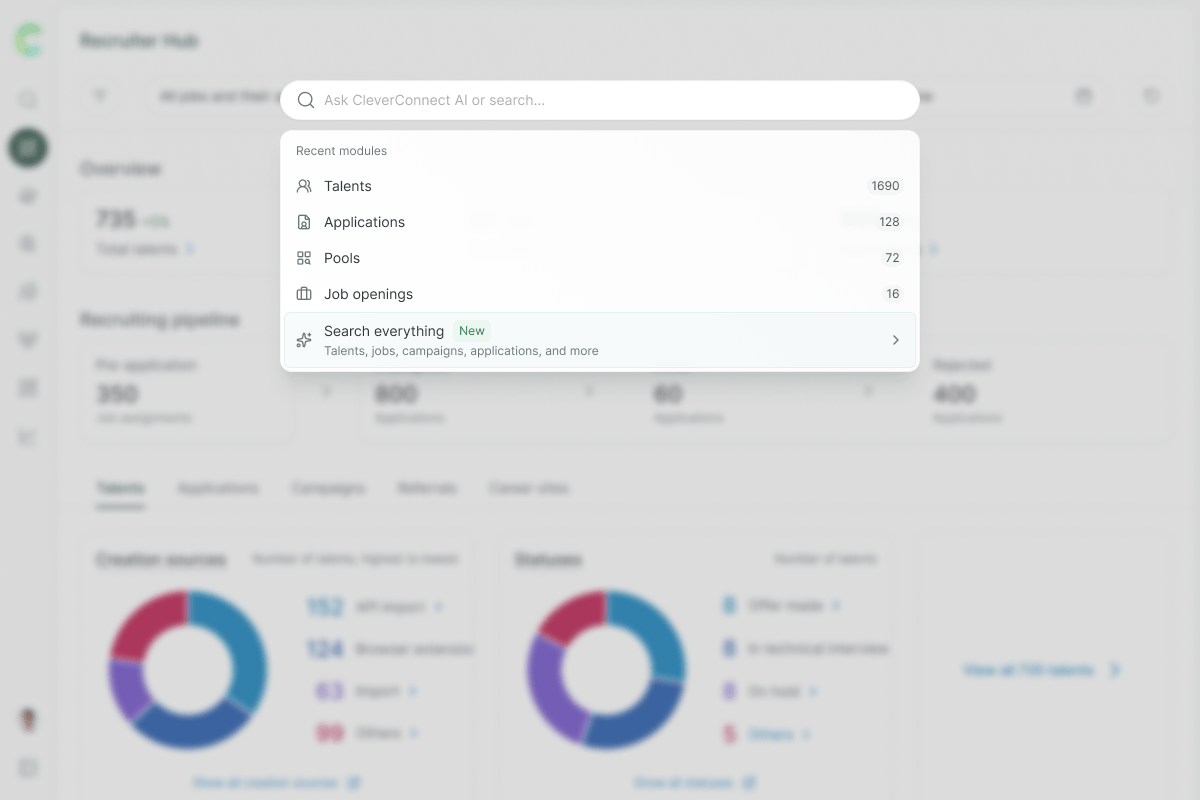Image resolution: width=1200 pixels, height=800 pixels.
Task: Click the Applications document icon
Action: pos(304,222)
